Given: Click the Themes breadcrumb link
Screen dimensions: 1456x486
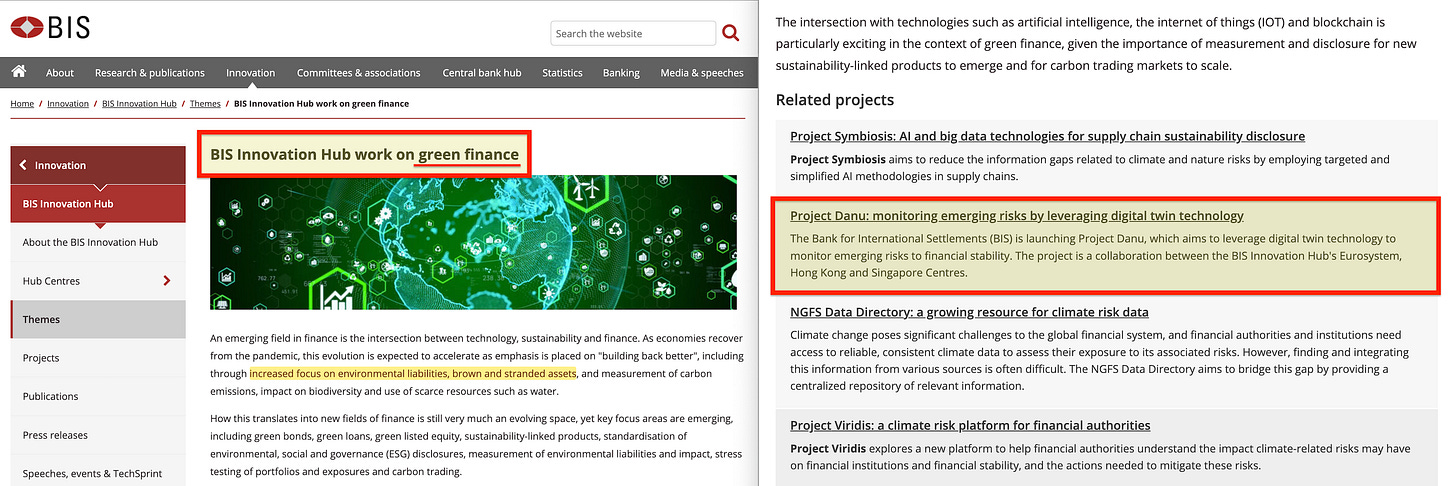Looking at the screenshot, I should (x=205, y=103).
